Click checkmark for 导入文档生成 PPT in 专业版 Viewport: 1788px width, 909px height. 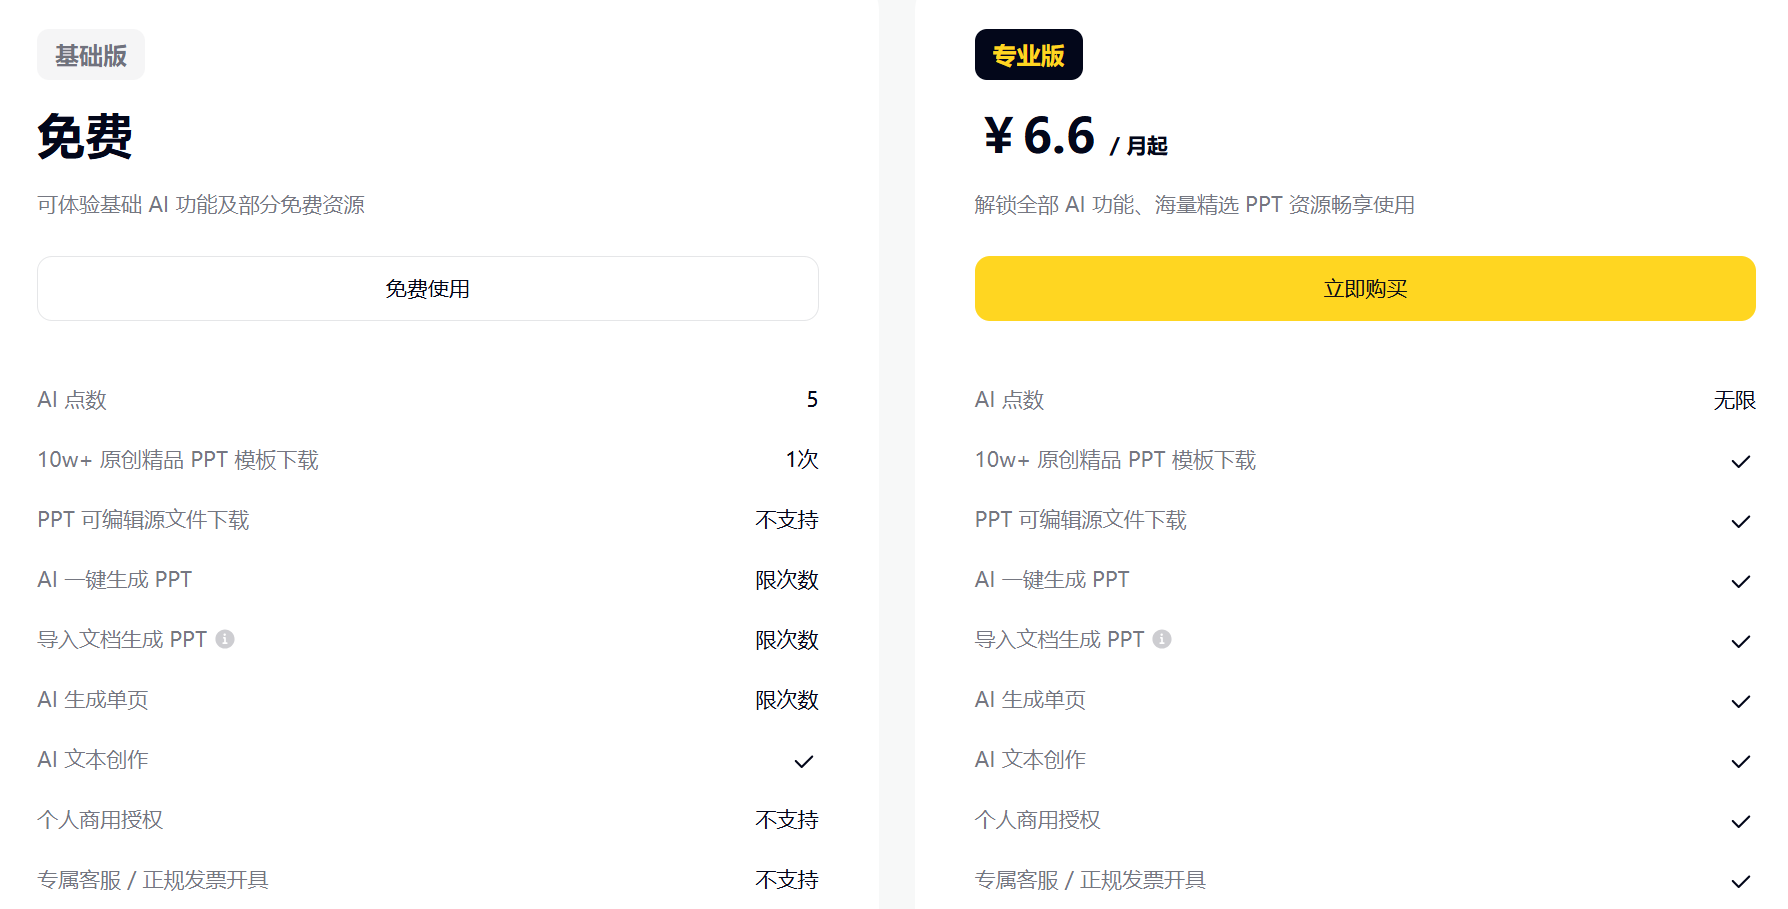[x=1741, y=641]
